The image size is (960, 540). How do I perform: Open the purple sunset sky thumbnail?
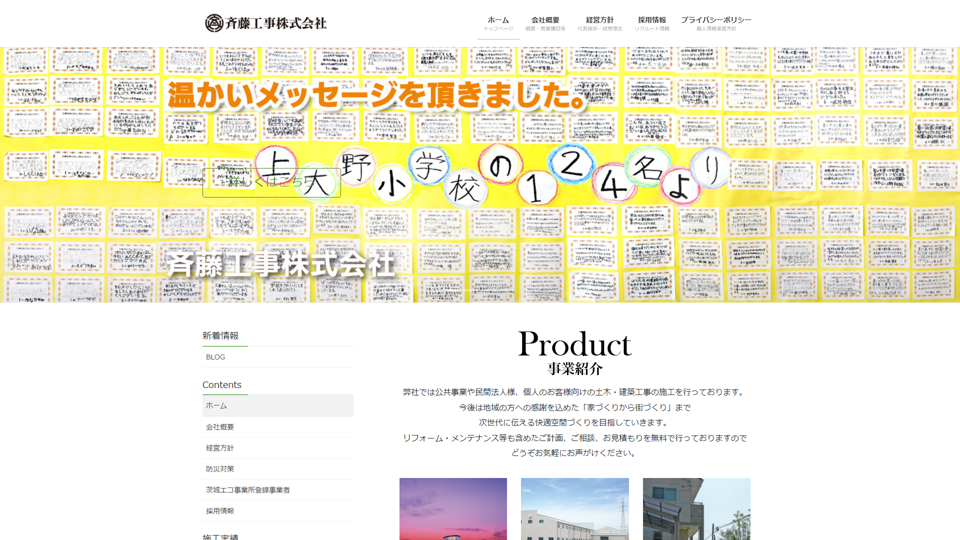point(453,509)
